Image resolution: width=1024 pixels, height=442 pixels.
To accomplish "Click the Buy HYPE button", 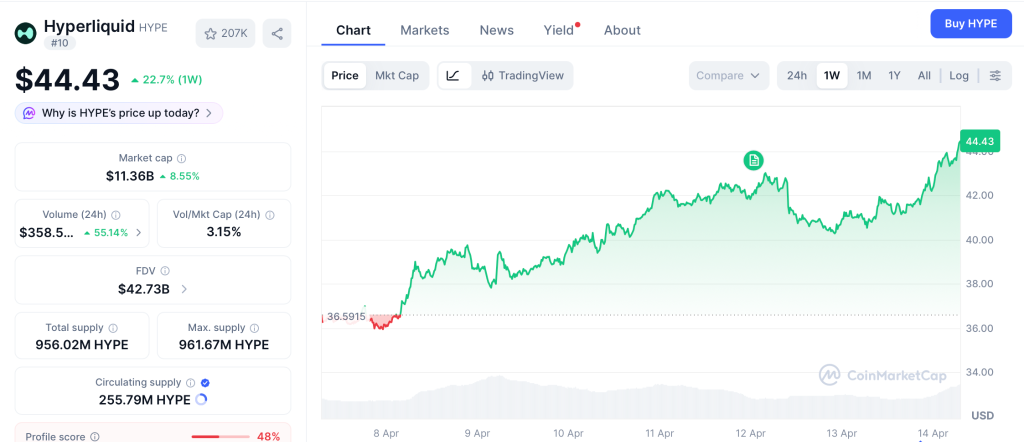I will (970, 24).
